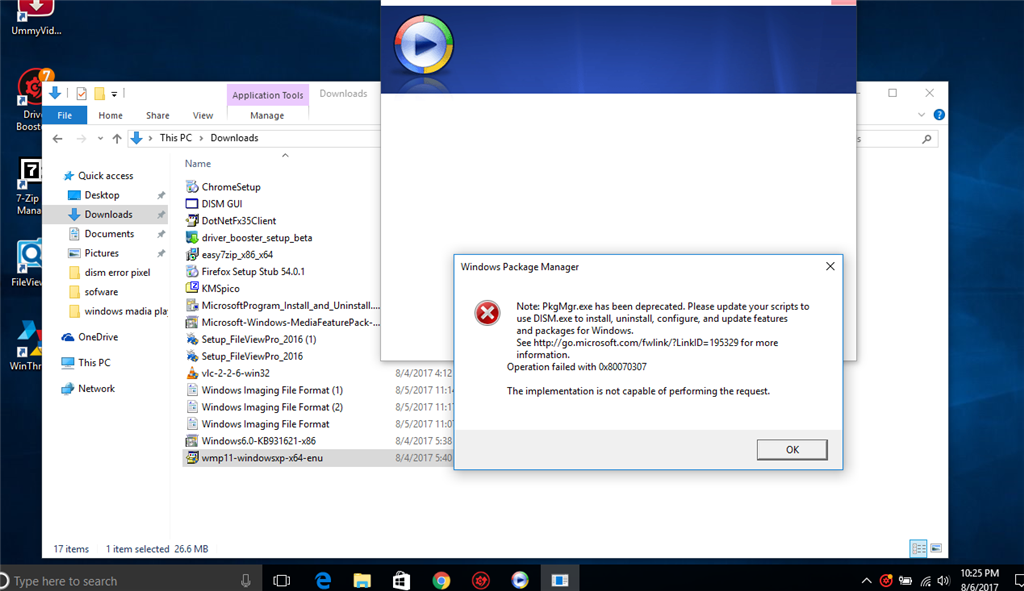This screenshot has height=591, width=1024.
Task: Click New Folder icon in Quick Access Toolbar
Action: 99,94
